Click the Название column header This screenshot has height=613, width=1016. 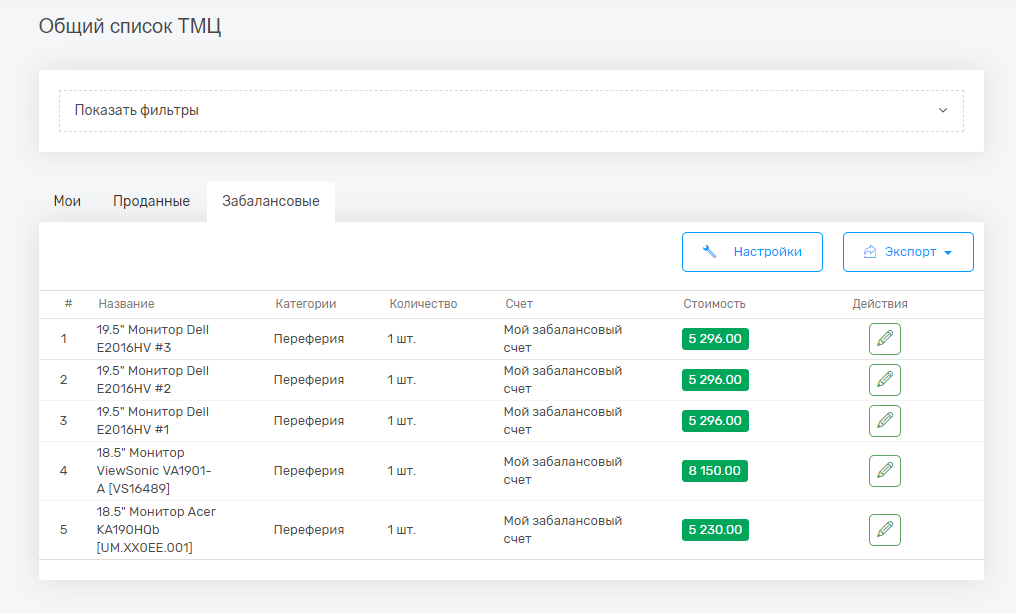[x=126, y=304]
